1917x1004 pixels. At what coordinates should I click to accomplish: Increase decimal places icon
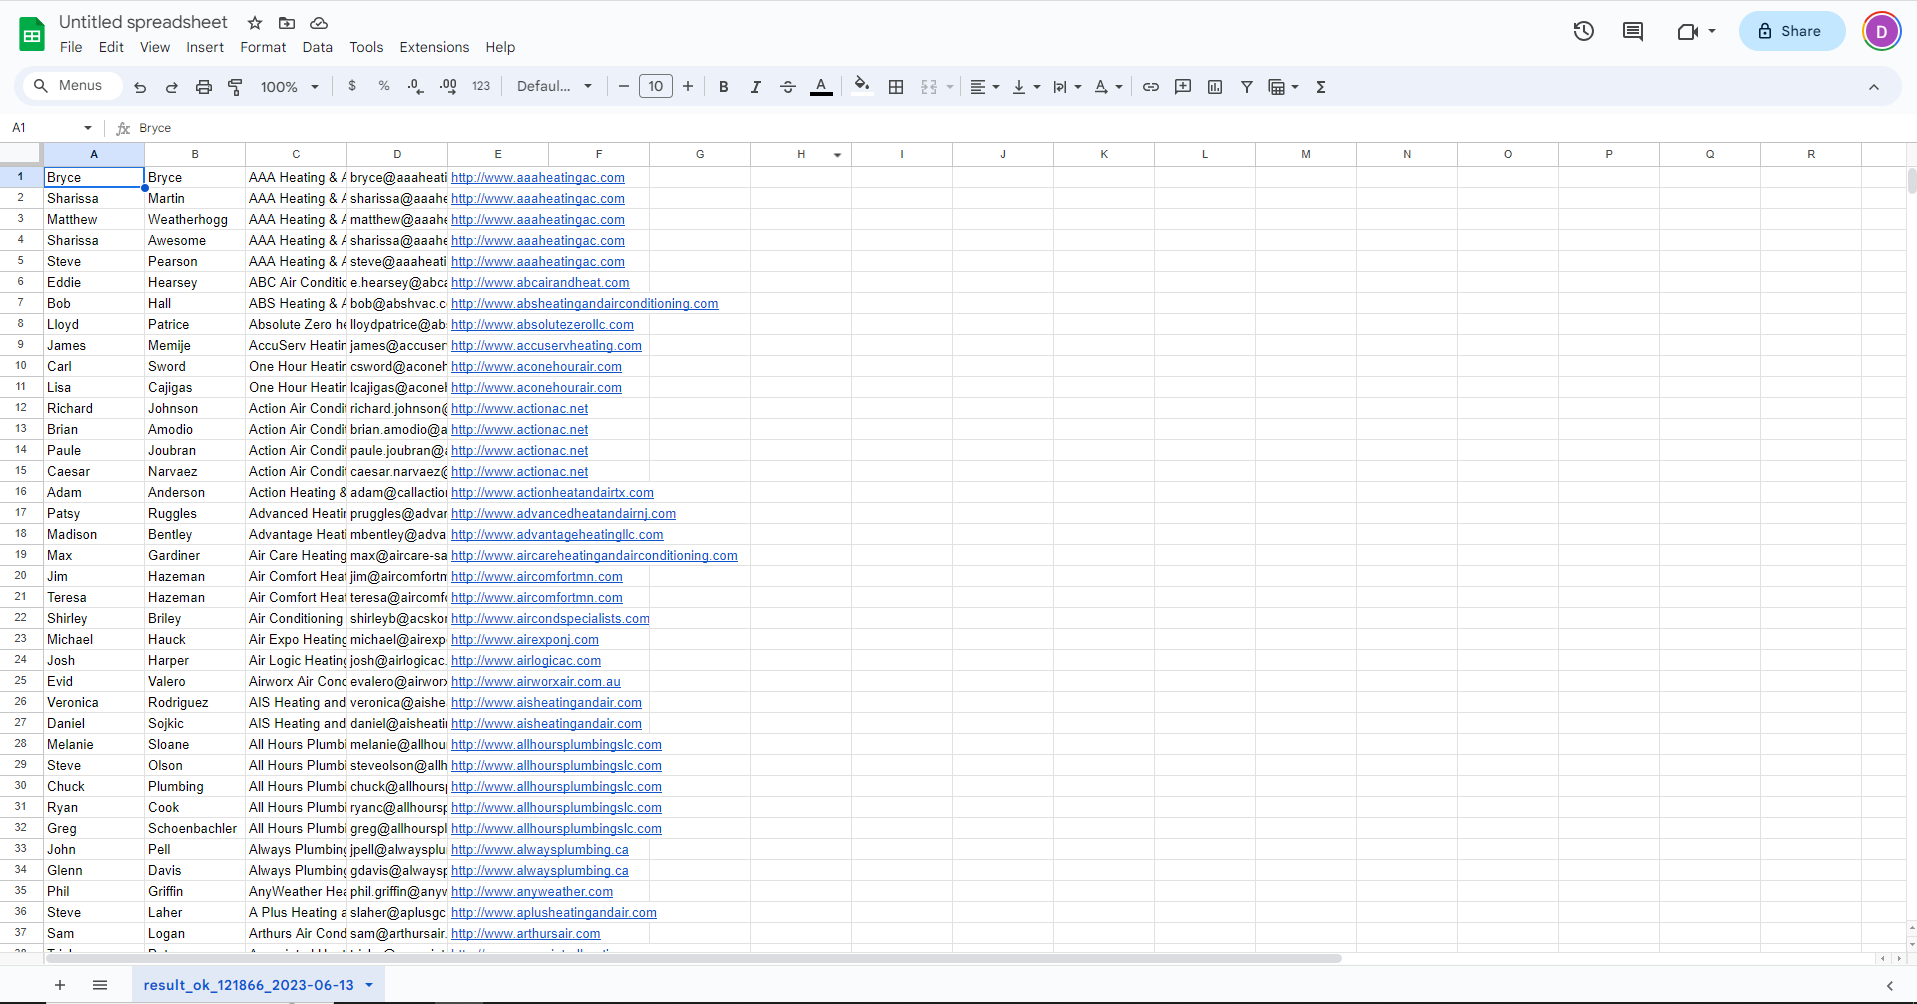pyautogui.click(x=448, y=87)
